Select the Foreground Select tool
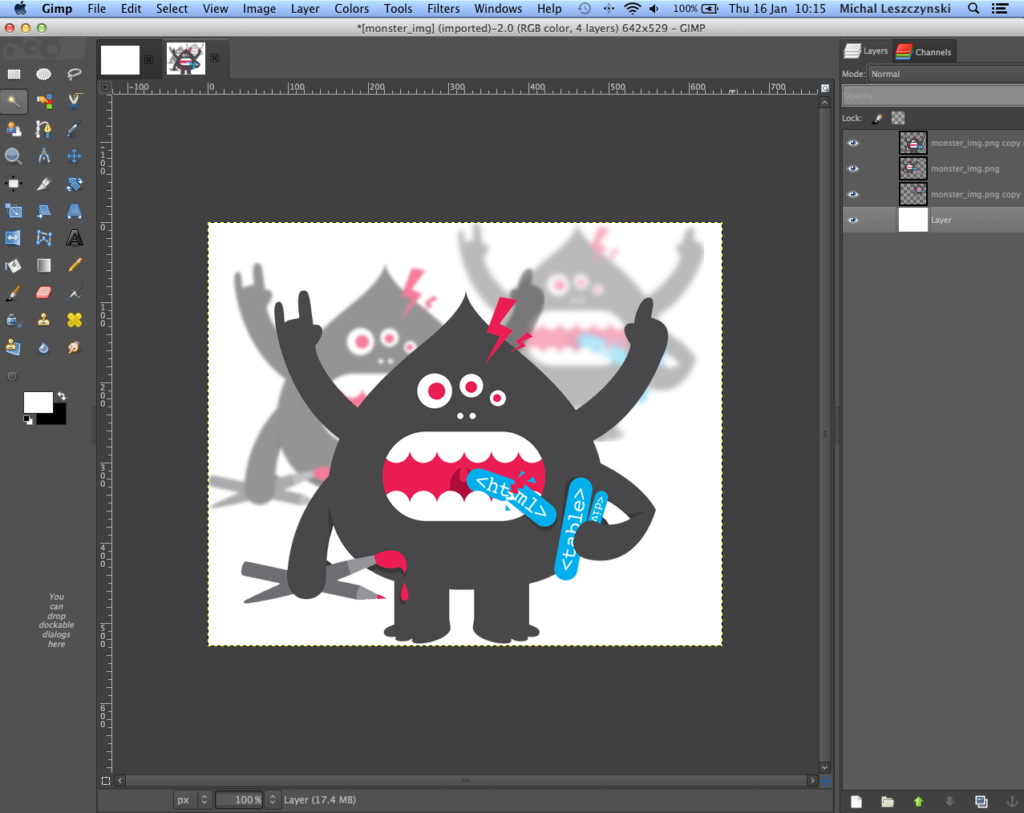Viewport: 1024px width, 813px height. click(x=13, y=129)
